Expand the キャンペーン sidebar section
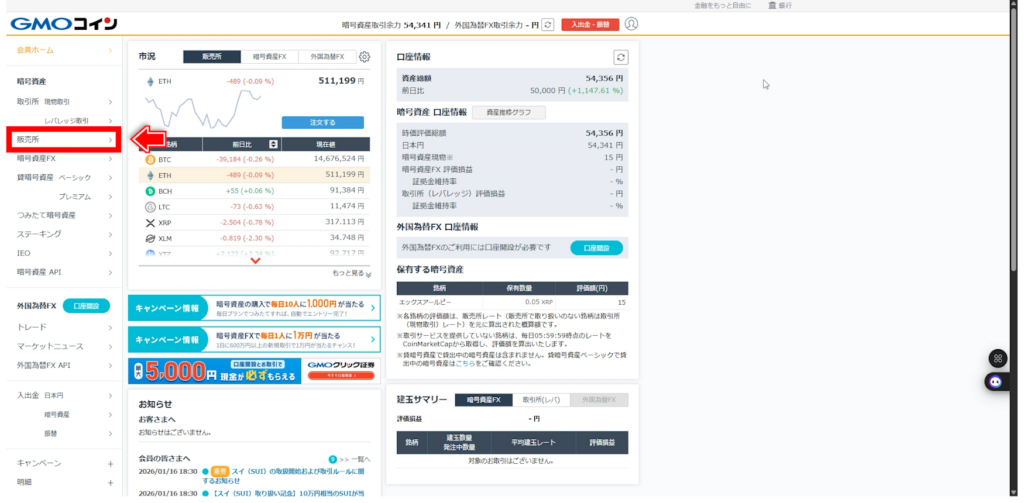Viewport: 1024px width, 503px height. coord(110,463)
